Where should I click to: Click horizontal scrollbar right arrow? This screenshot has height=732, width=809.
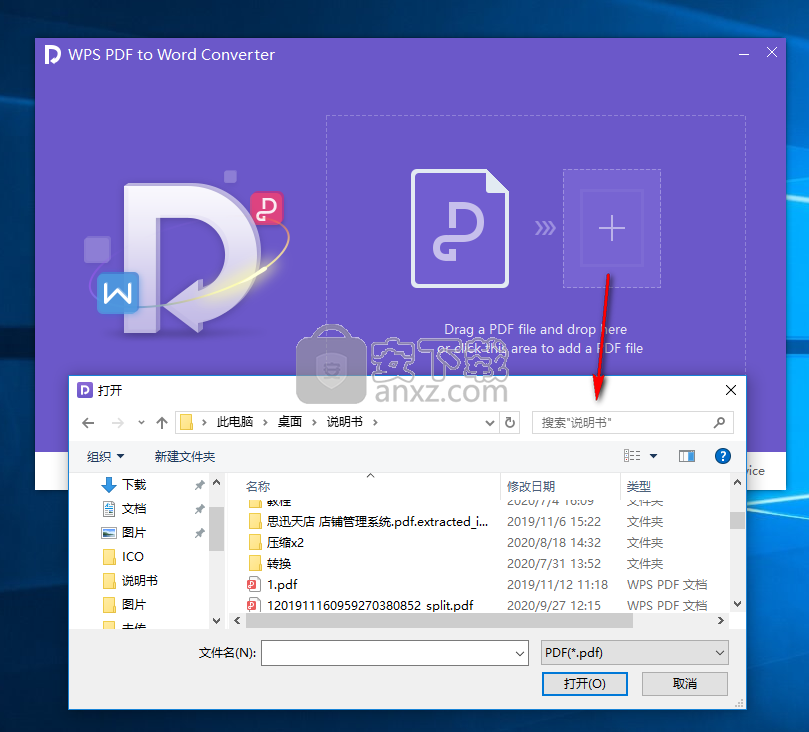pyautogui.click(x=721, y=621)
